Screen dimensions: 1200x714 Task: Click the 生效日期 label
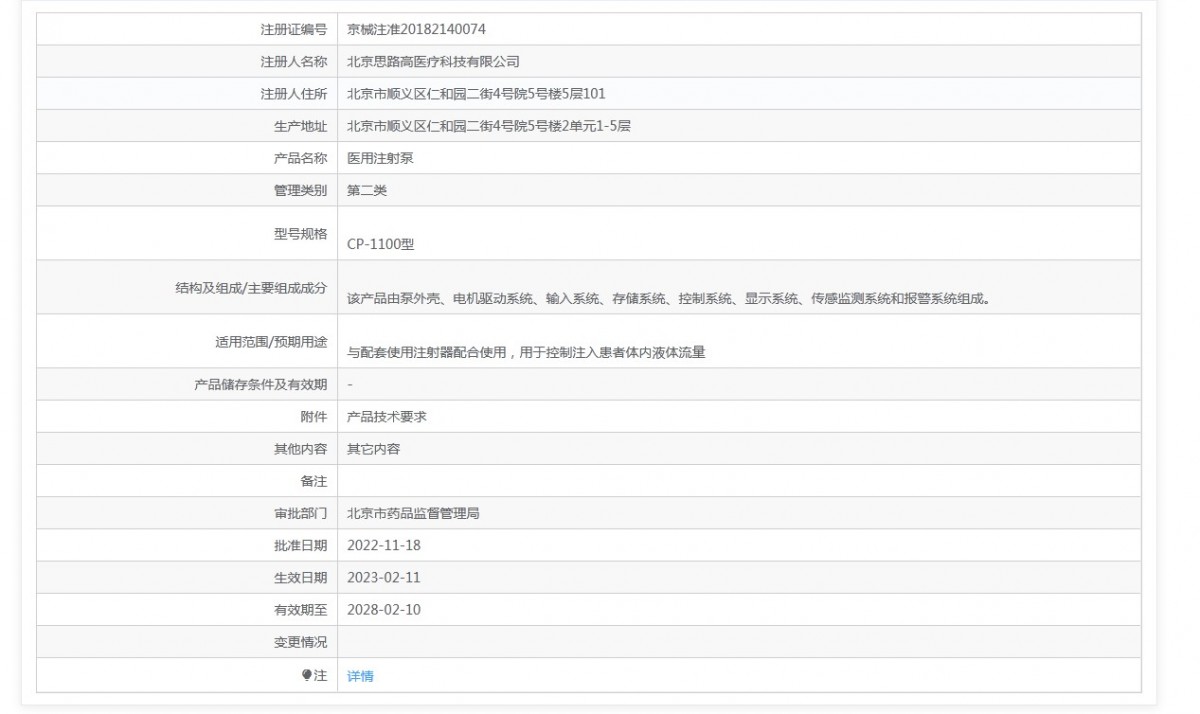point(300,577)
